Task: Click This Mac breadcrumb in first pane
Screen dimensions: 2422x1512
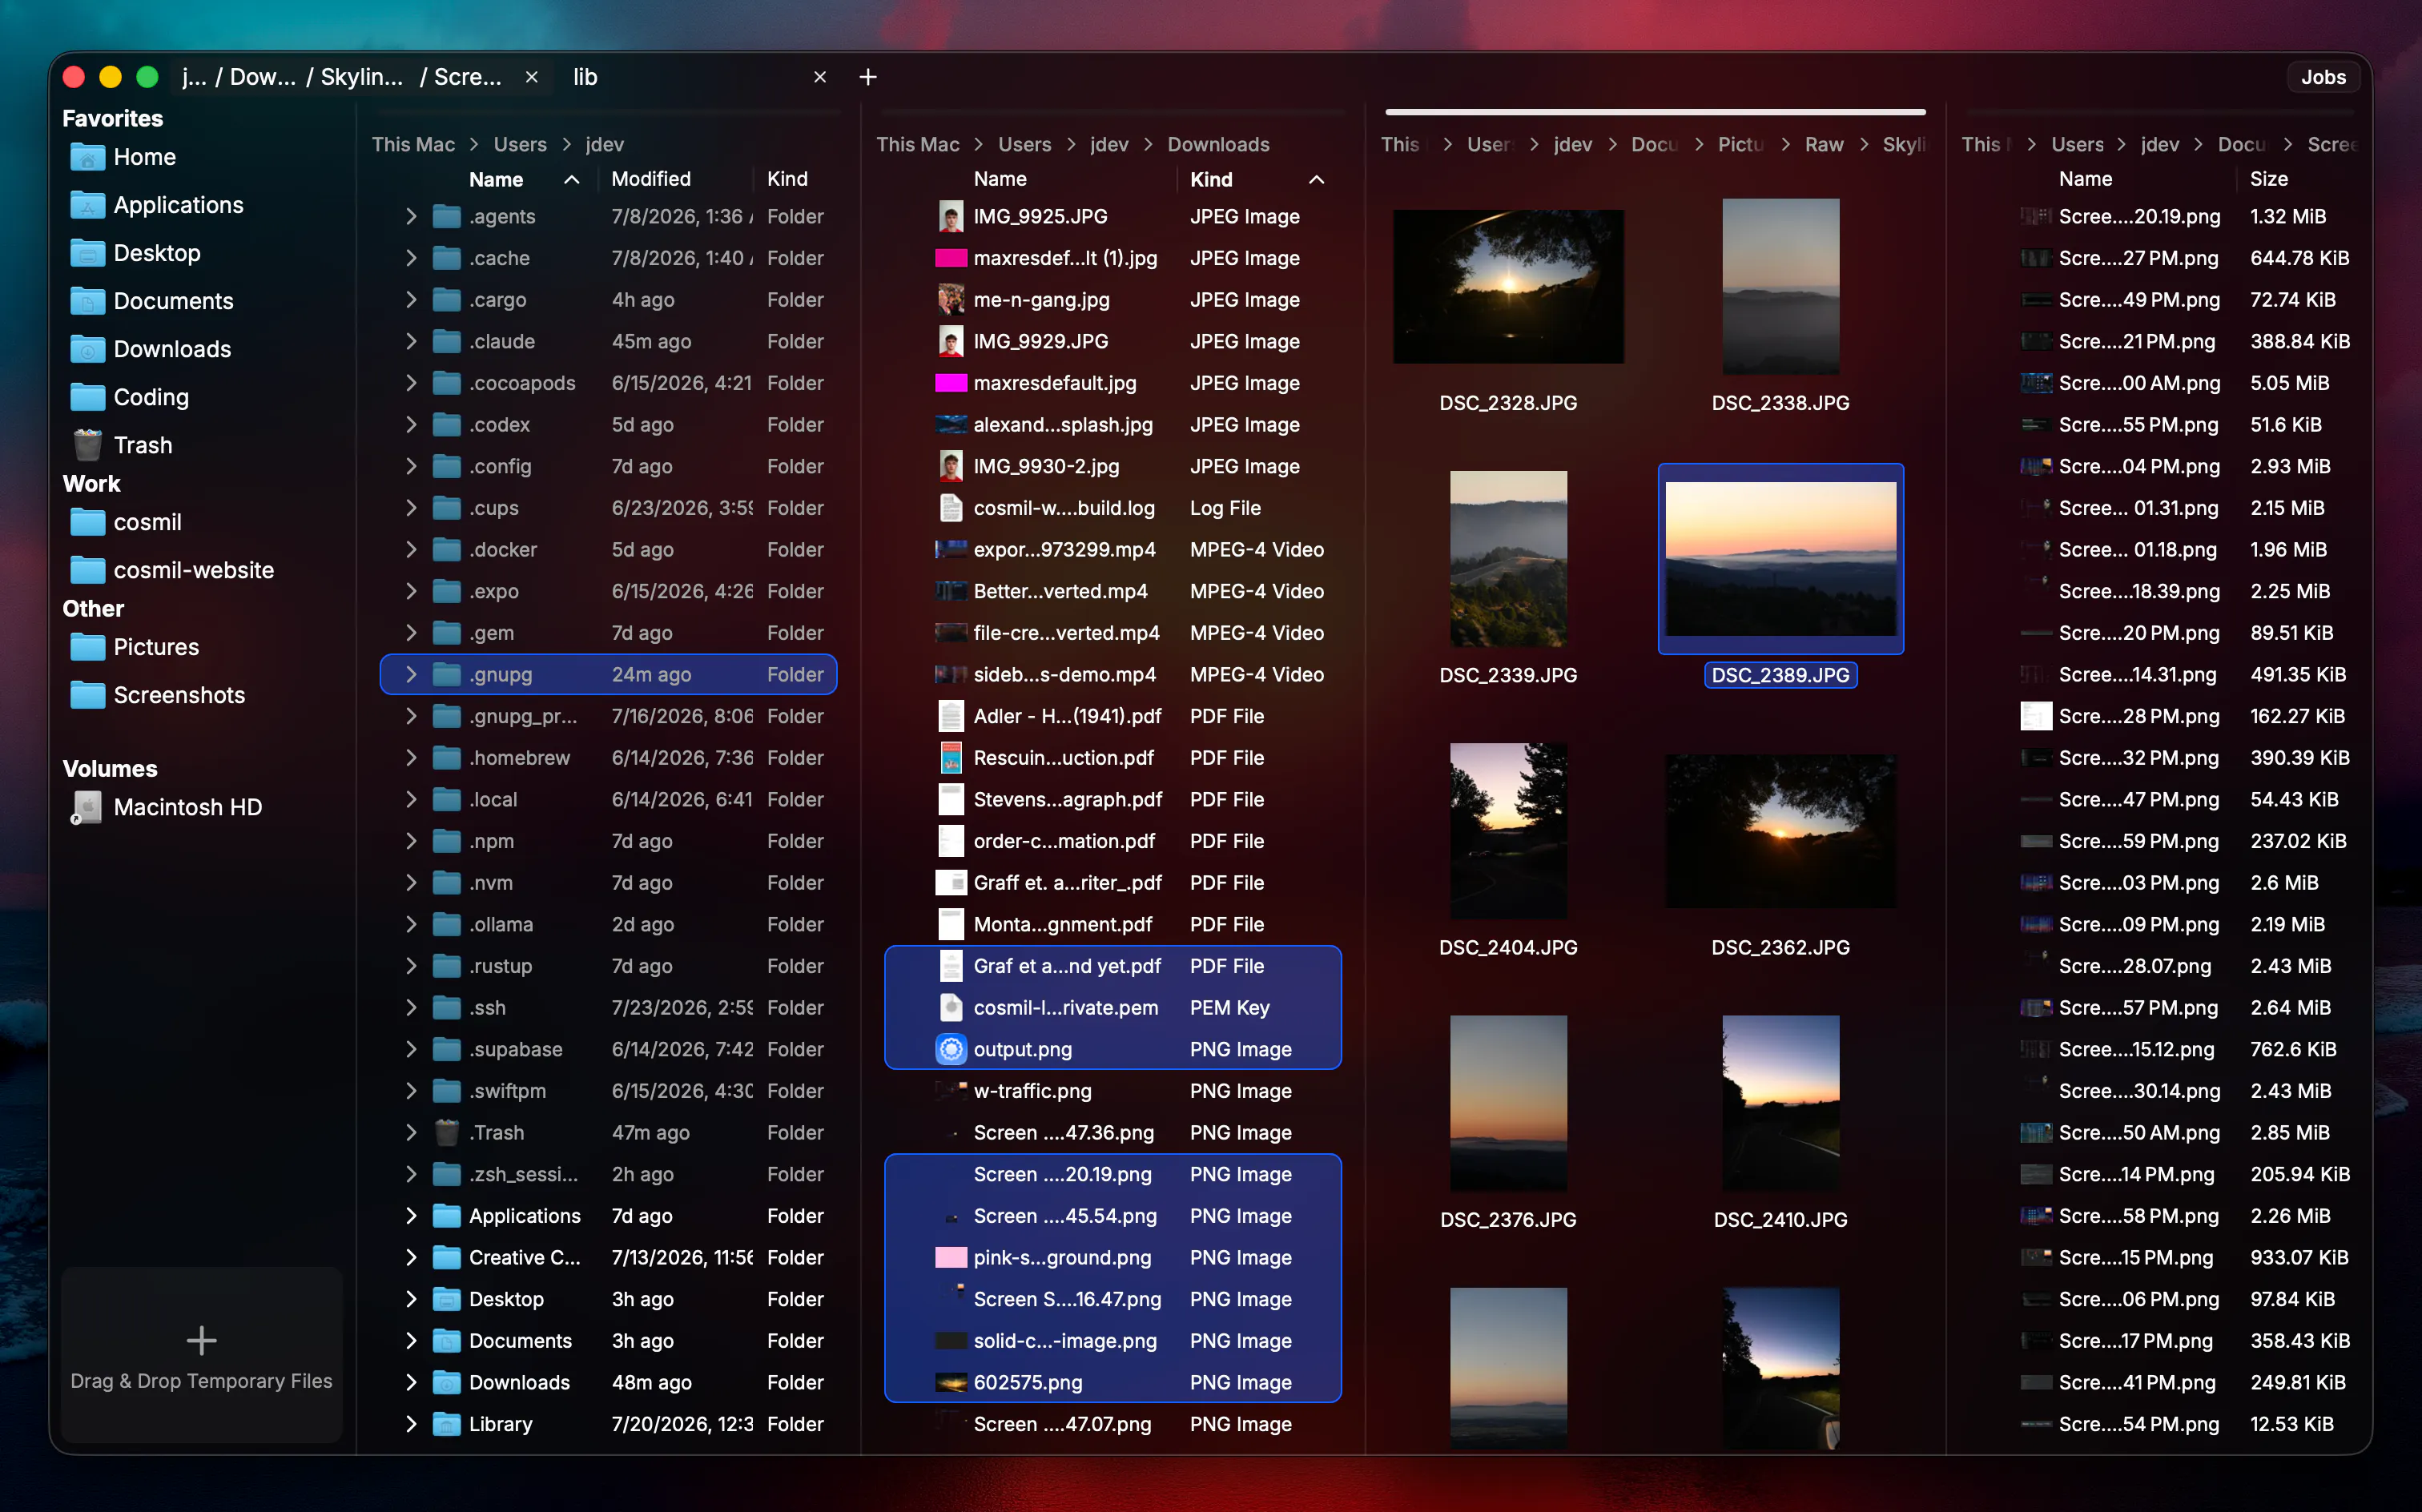Action: pyautogui.click(x=413, y=144)
